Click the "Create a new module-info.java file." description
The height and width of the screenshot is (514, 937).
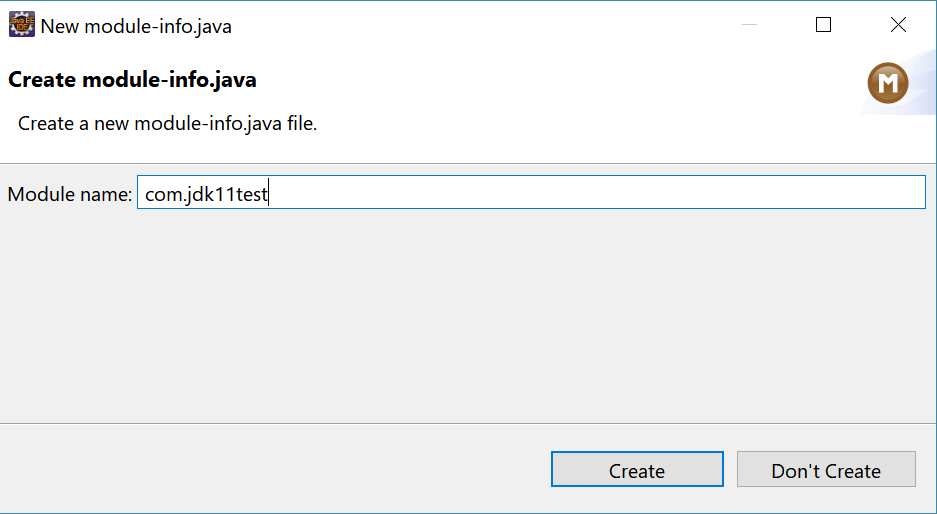tap(167, 124)
